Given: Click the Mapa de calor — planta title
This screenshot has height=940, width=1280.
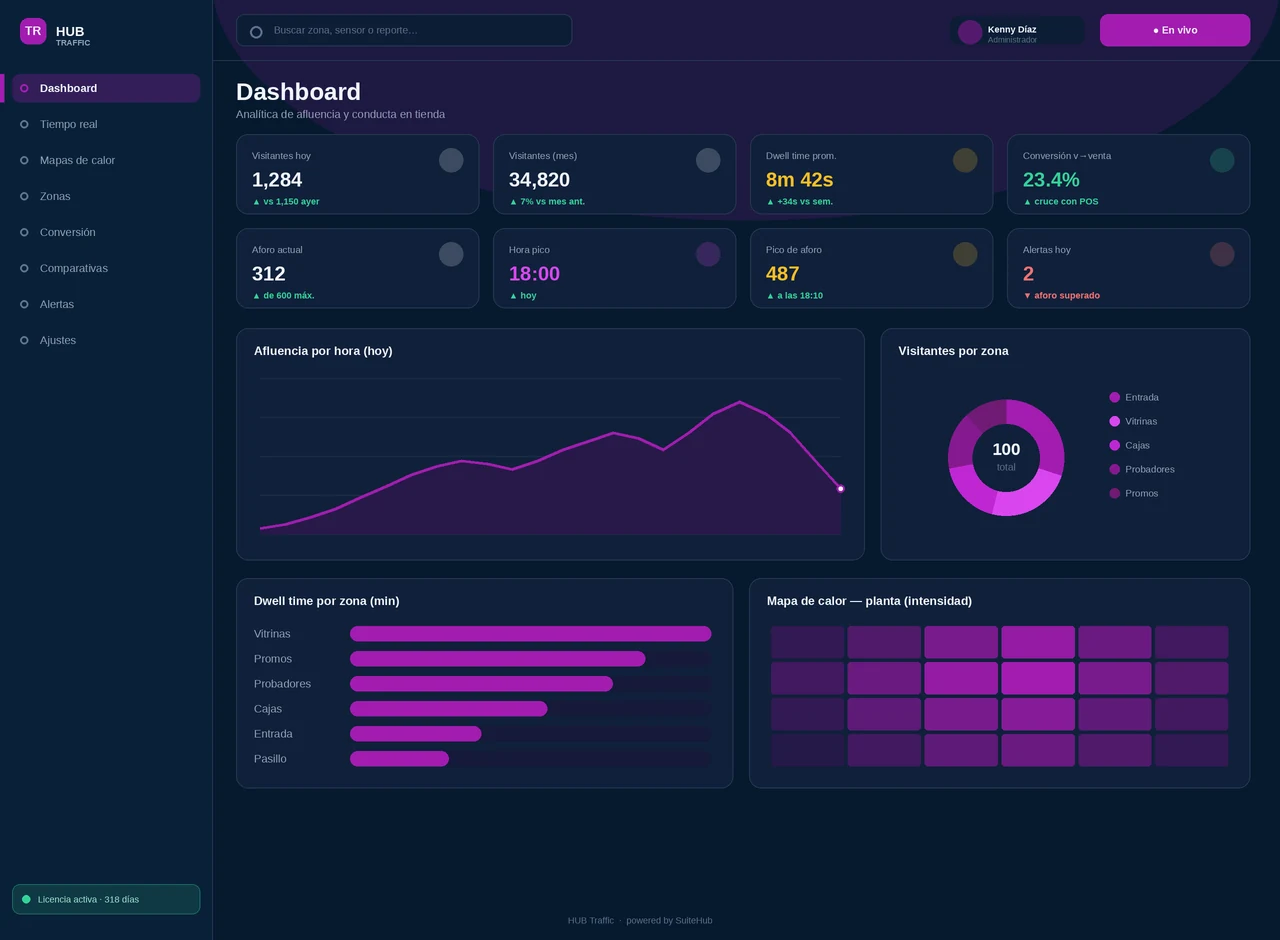Looking at the screenshot, I should 869,601.
